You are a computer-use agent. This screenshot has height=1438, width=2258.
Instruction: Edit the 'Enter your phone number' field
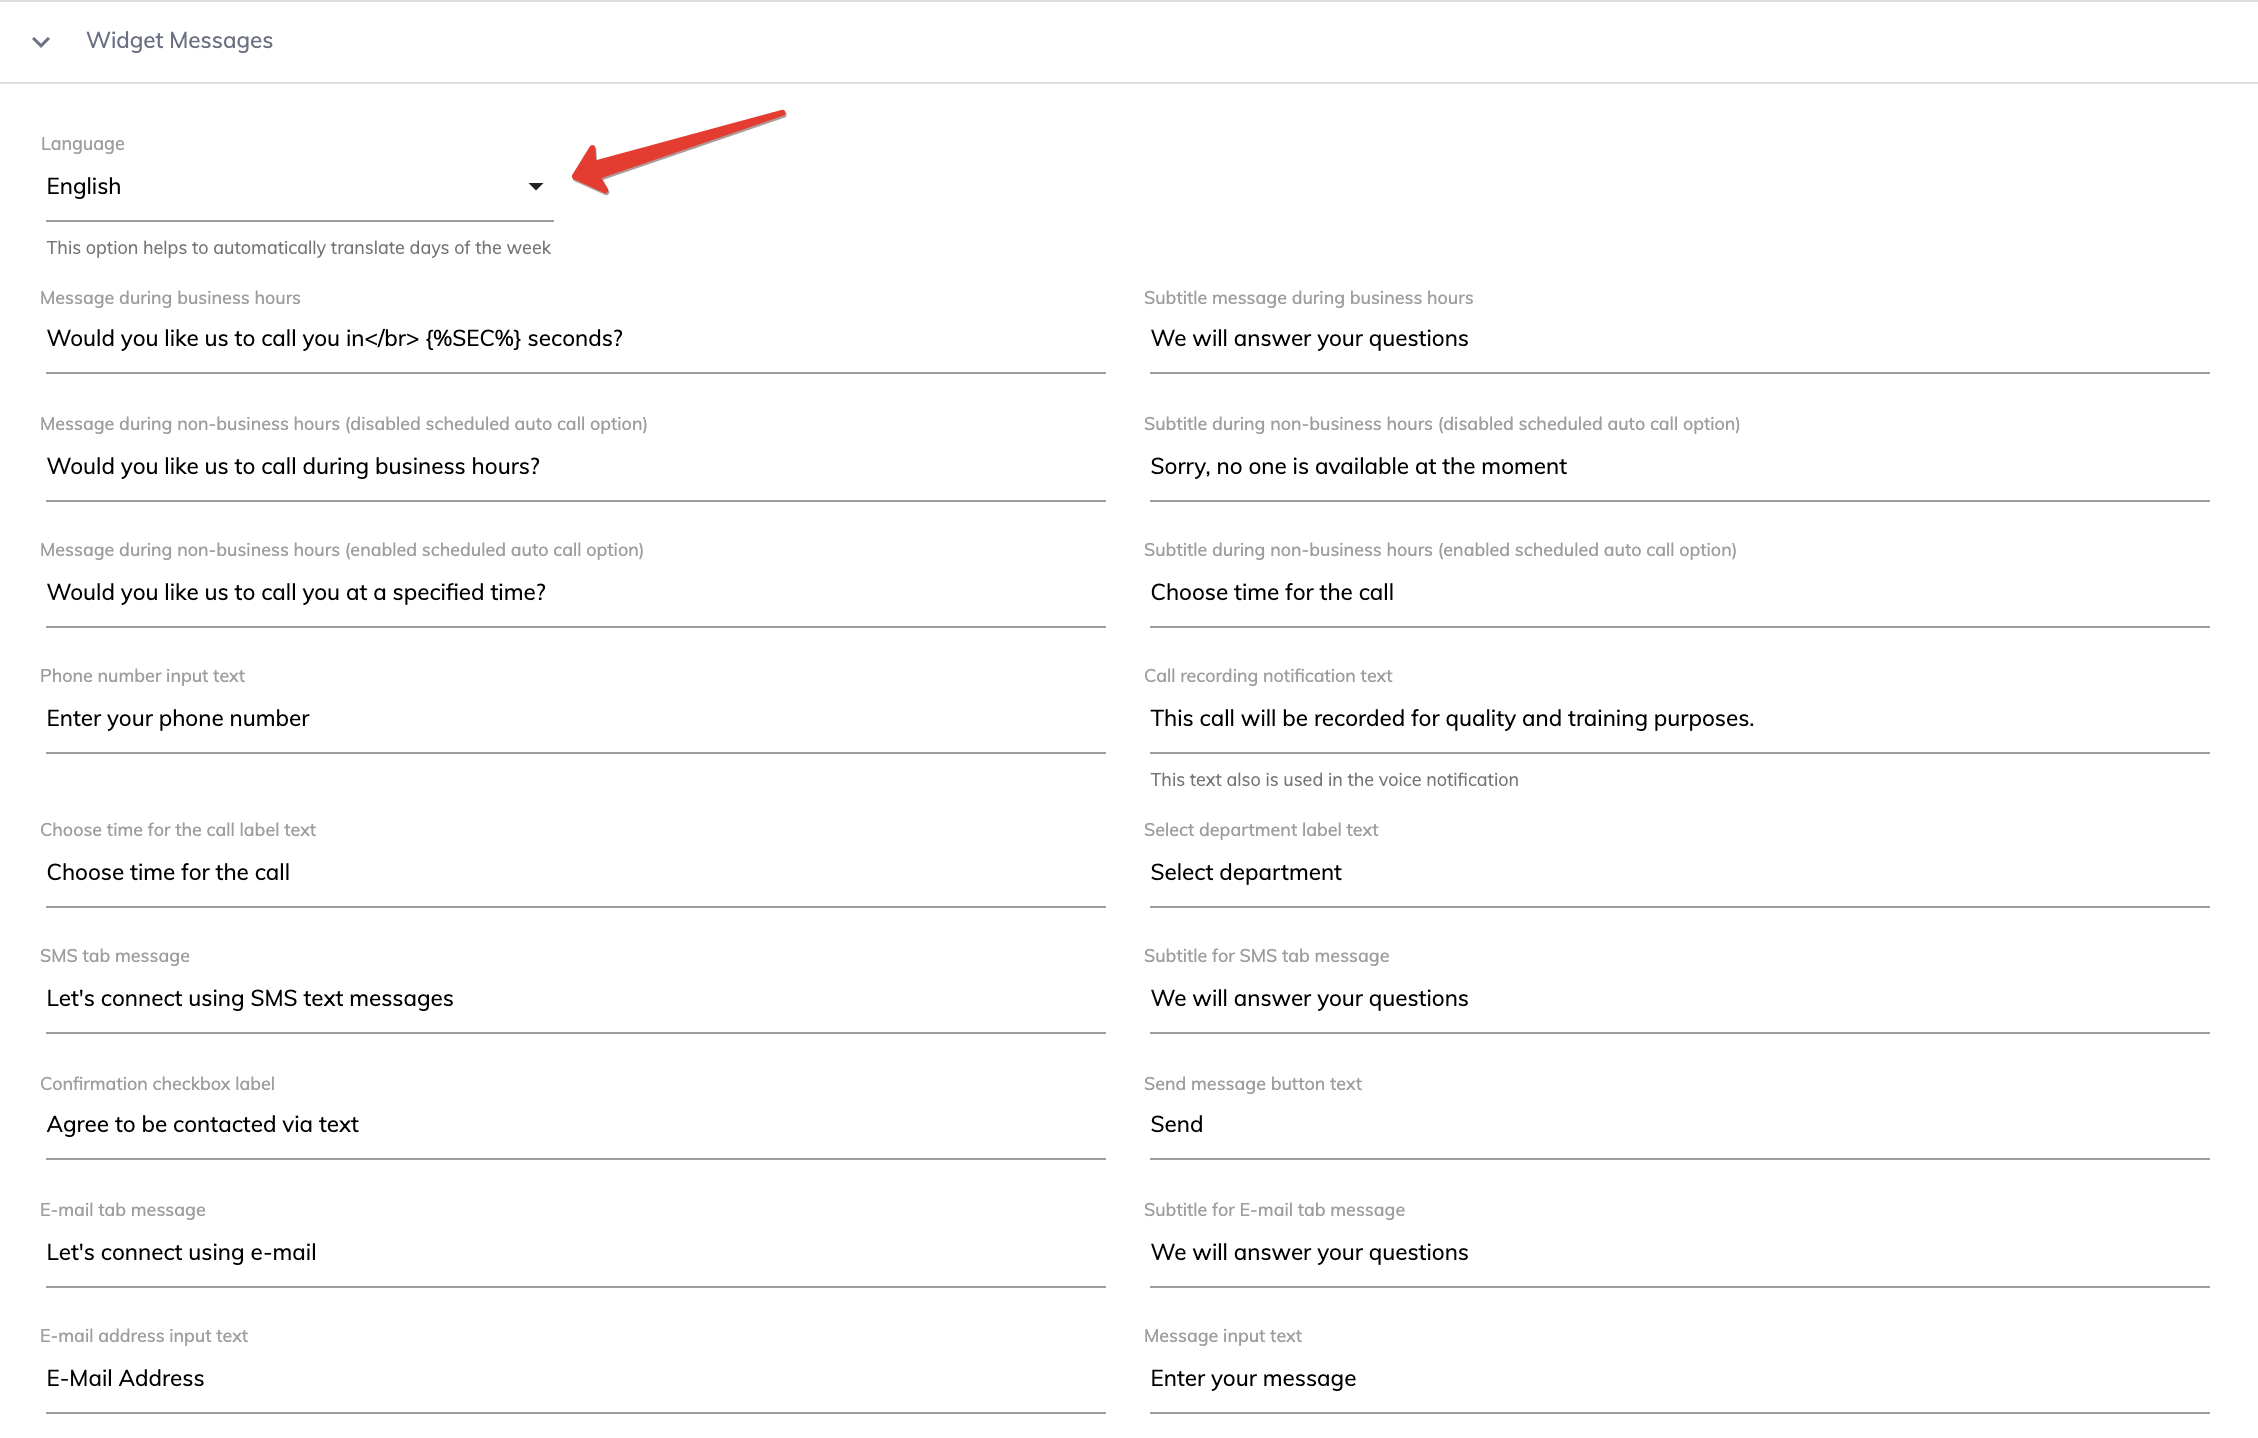pyautogui.click(x=574, y=719)
